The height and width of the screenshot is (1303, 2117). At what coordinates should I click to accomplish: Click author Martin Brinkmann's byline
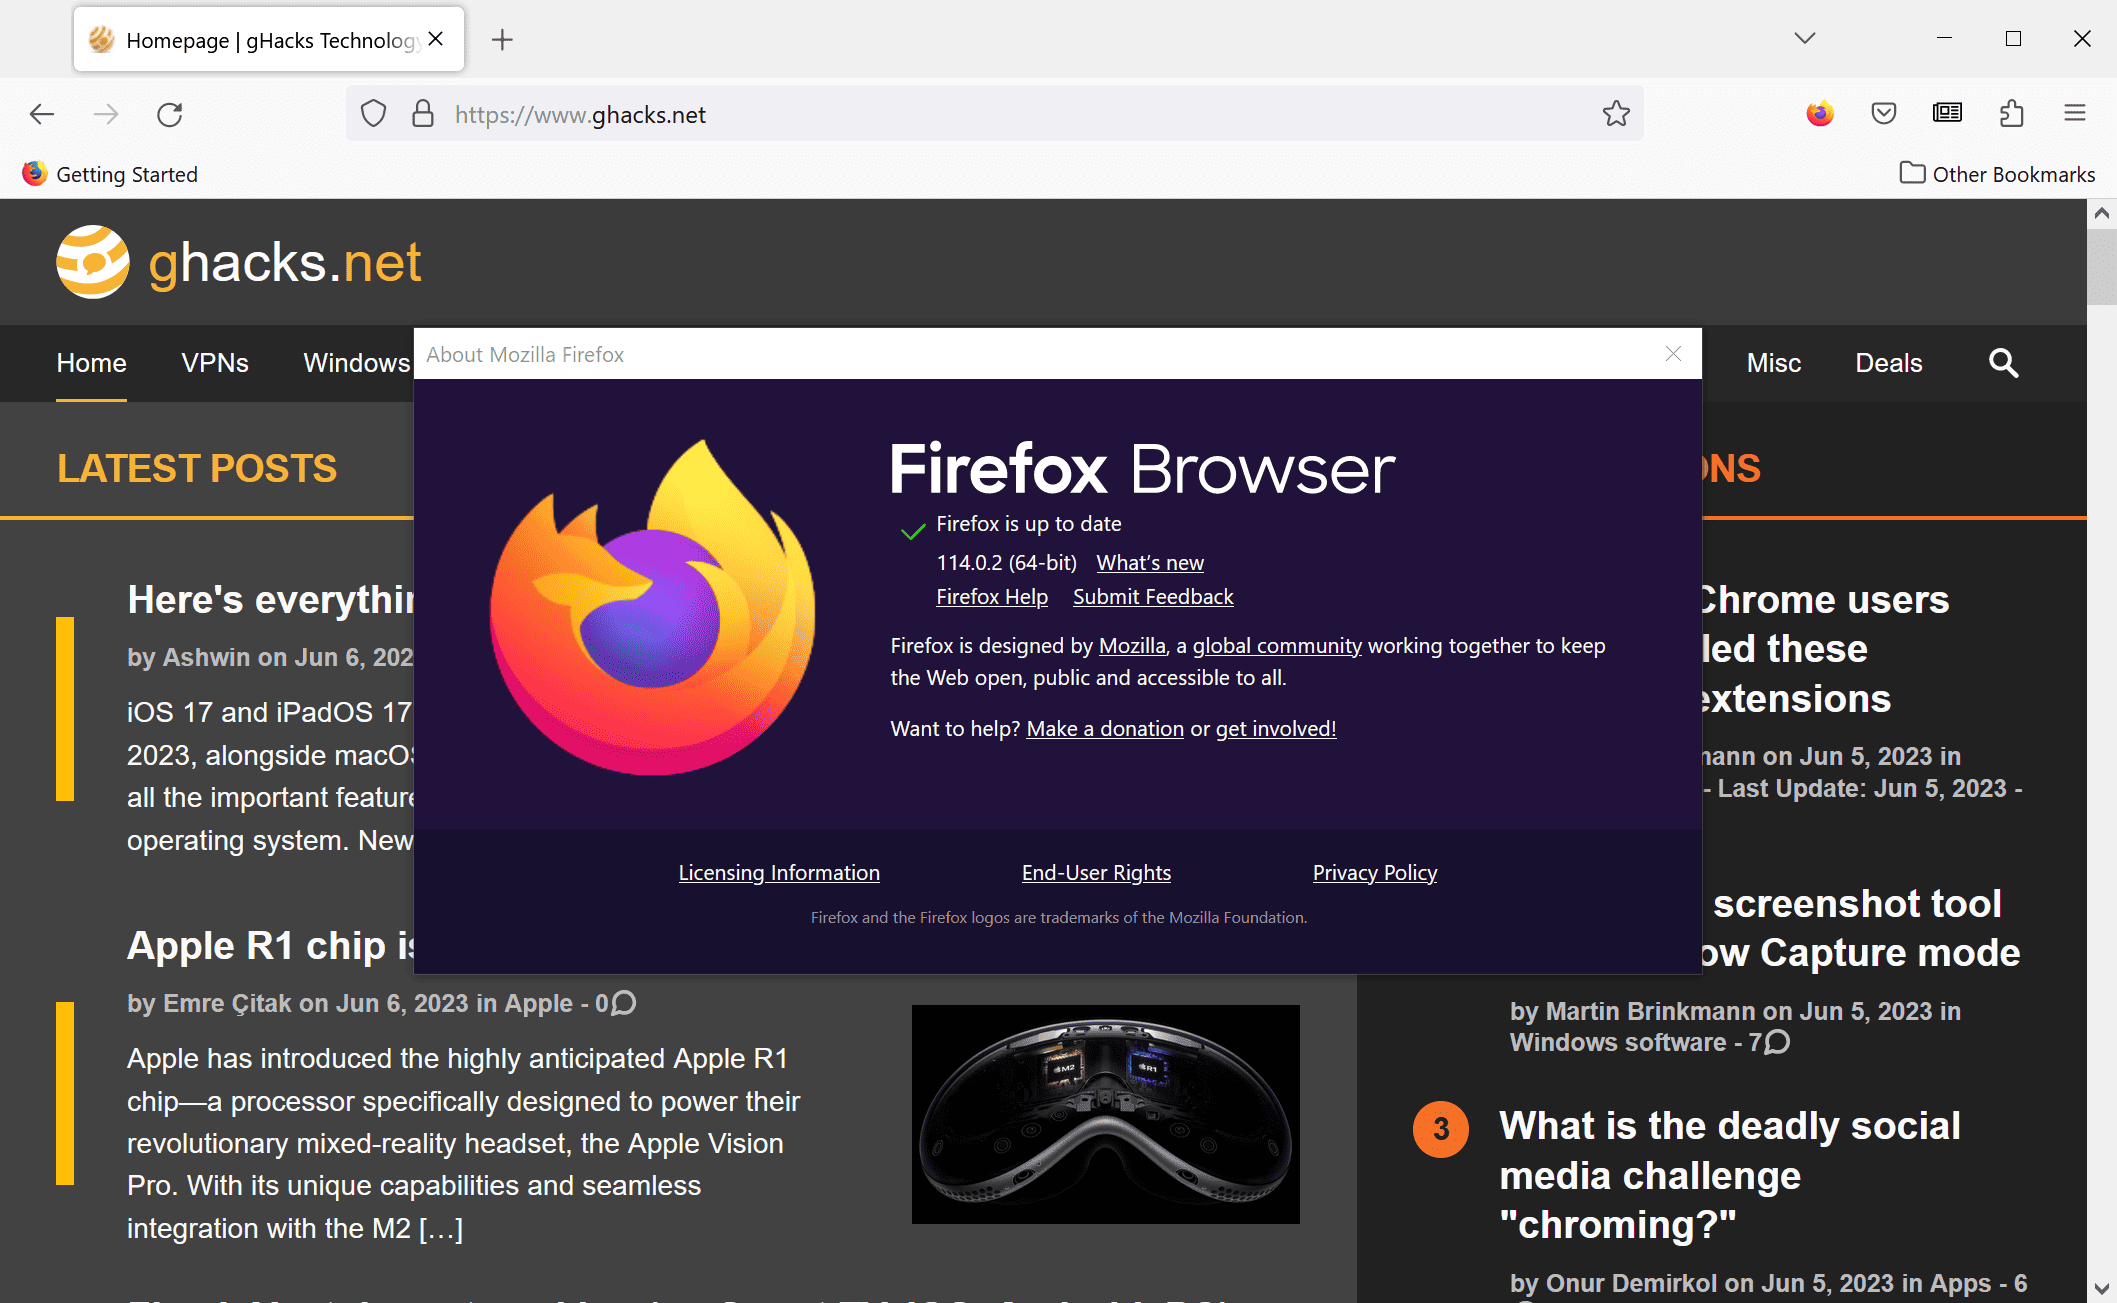1650,1011
